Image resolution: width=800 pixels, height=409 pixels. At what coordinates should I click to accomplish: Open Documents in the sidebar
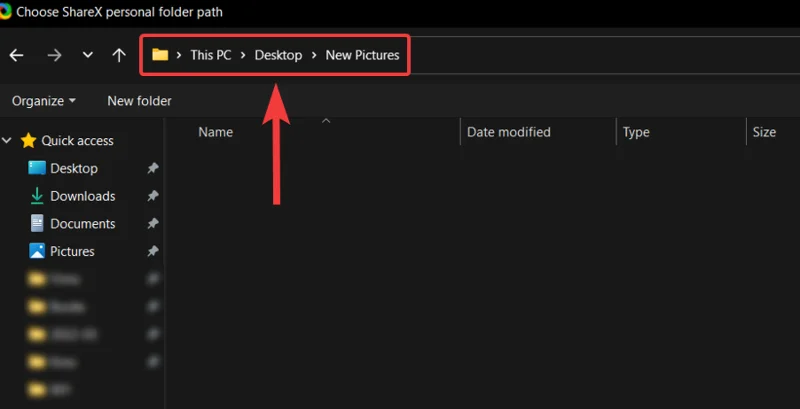(x=83, y=224)
